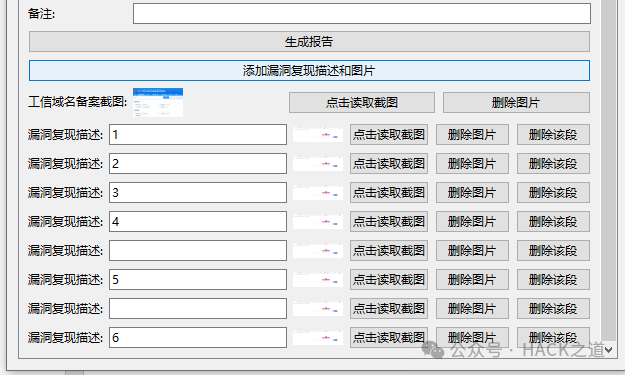This screenshot has width=625, height=375.
Task: Click 删除图片 for description row 3
Action: coord(472,193)
